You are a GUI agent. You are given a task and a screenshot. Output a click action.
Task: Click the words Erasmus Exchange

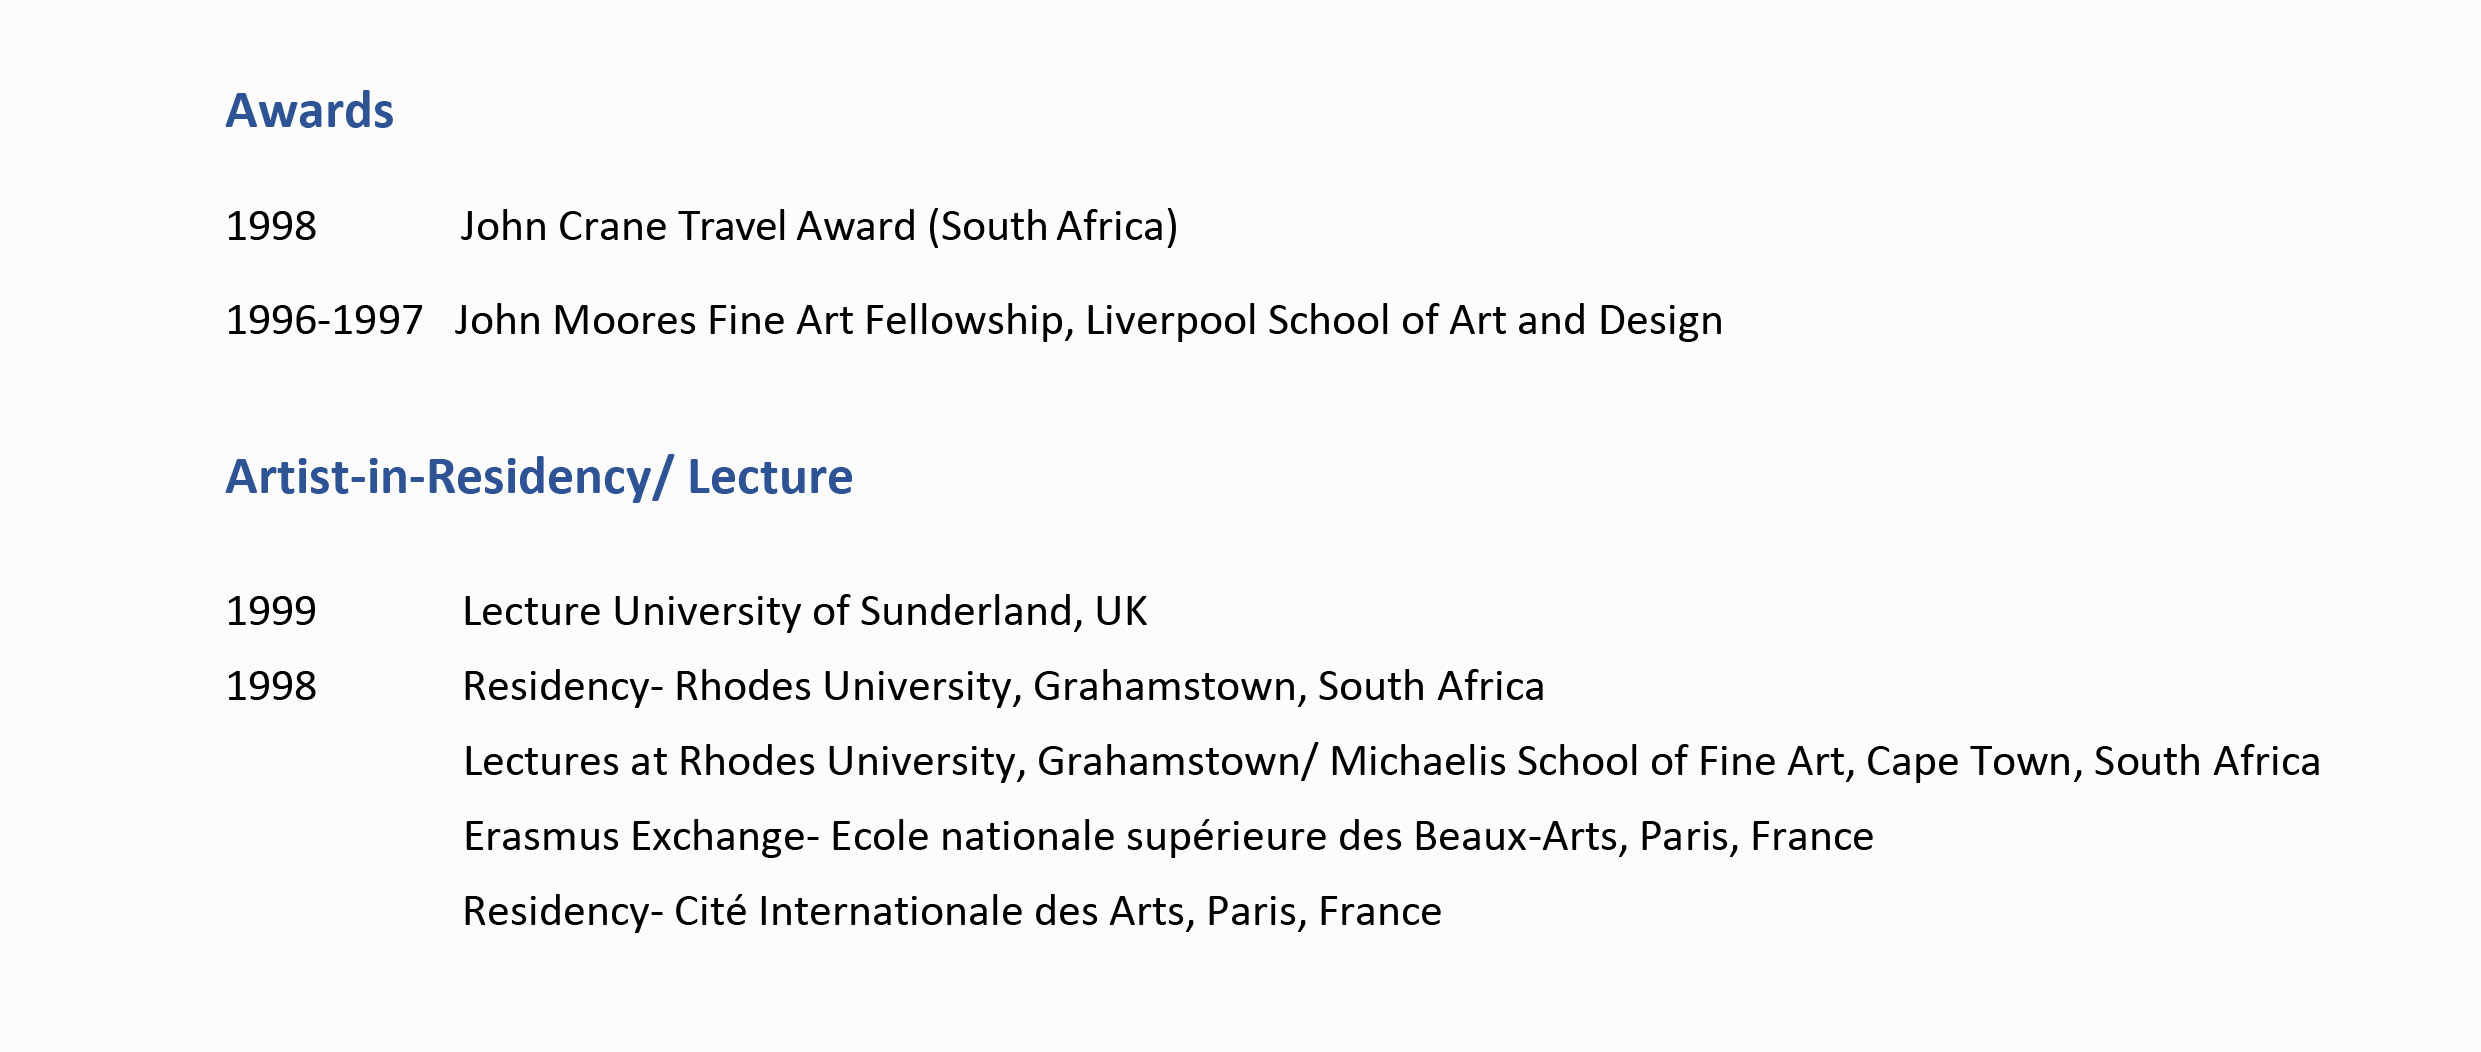[x=635, y=837]
